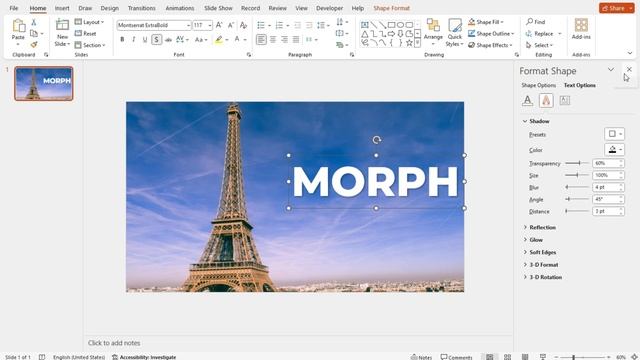This screenshot has width=640, height=360.
Task: Toggle Underline formatting
Action: tap(145, 40)
